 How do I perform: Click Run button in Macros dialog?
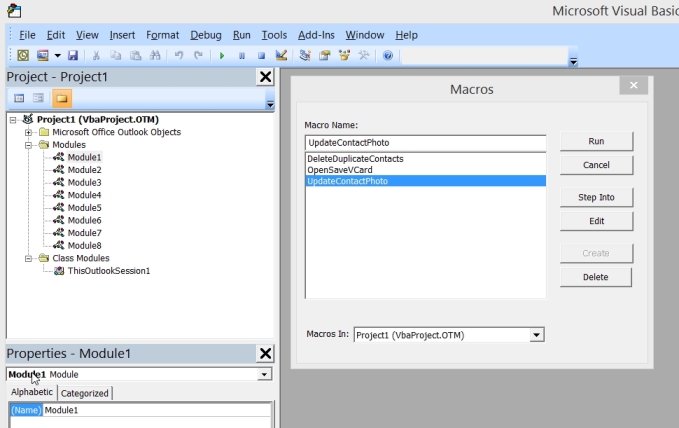(x=596, y=141)
